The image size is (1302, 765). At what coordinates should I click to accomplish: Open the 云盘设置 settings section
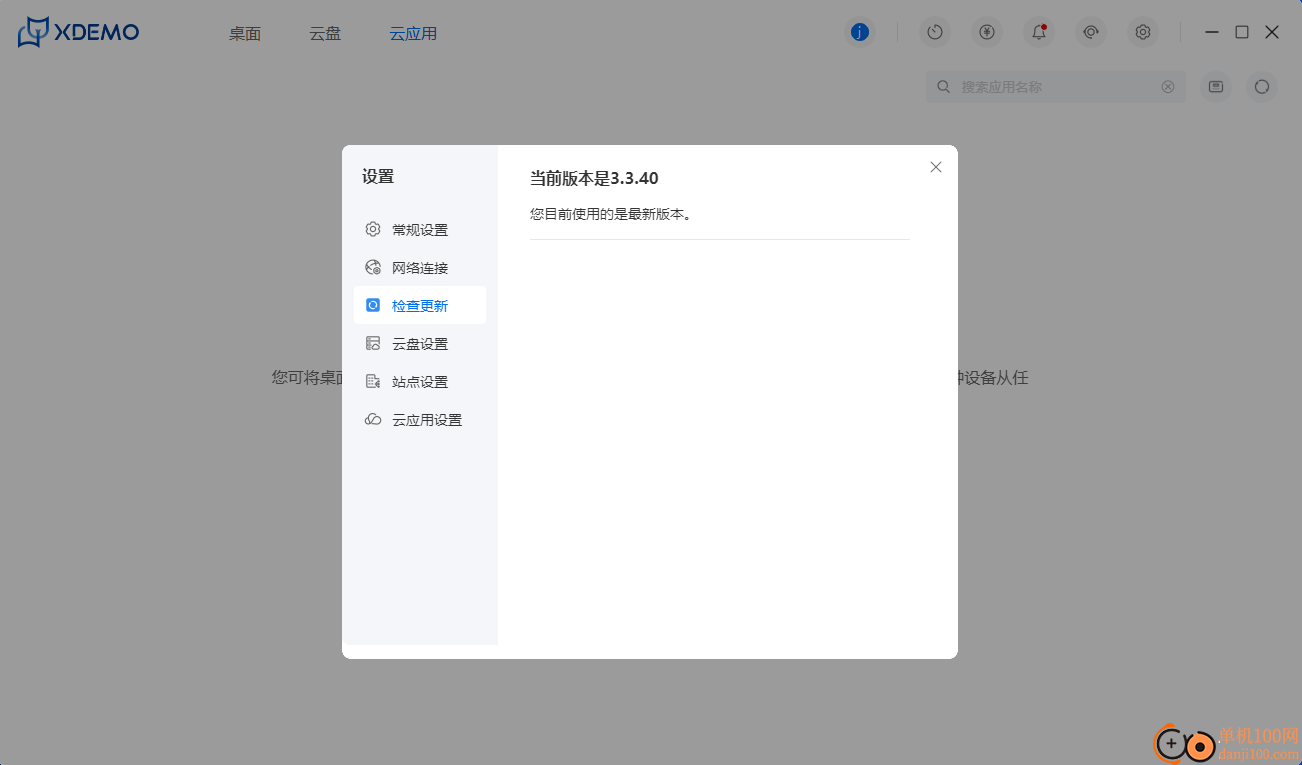(420, 344)
